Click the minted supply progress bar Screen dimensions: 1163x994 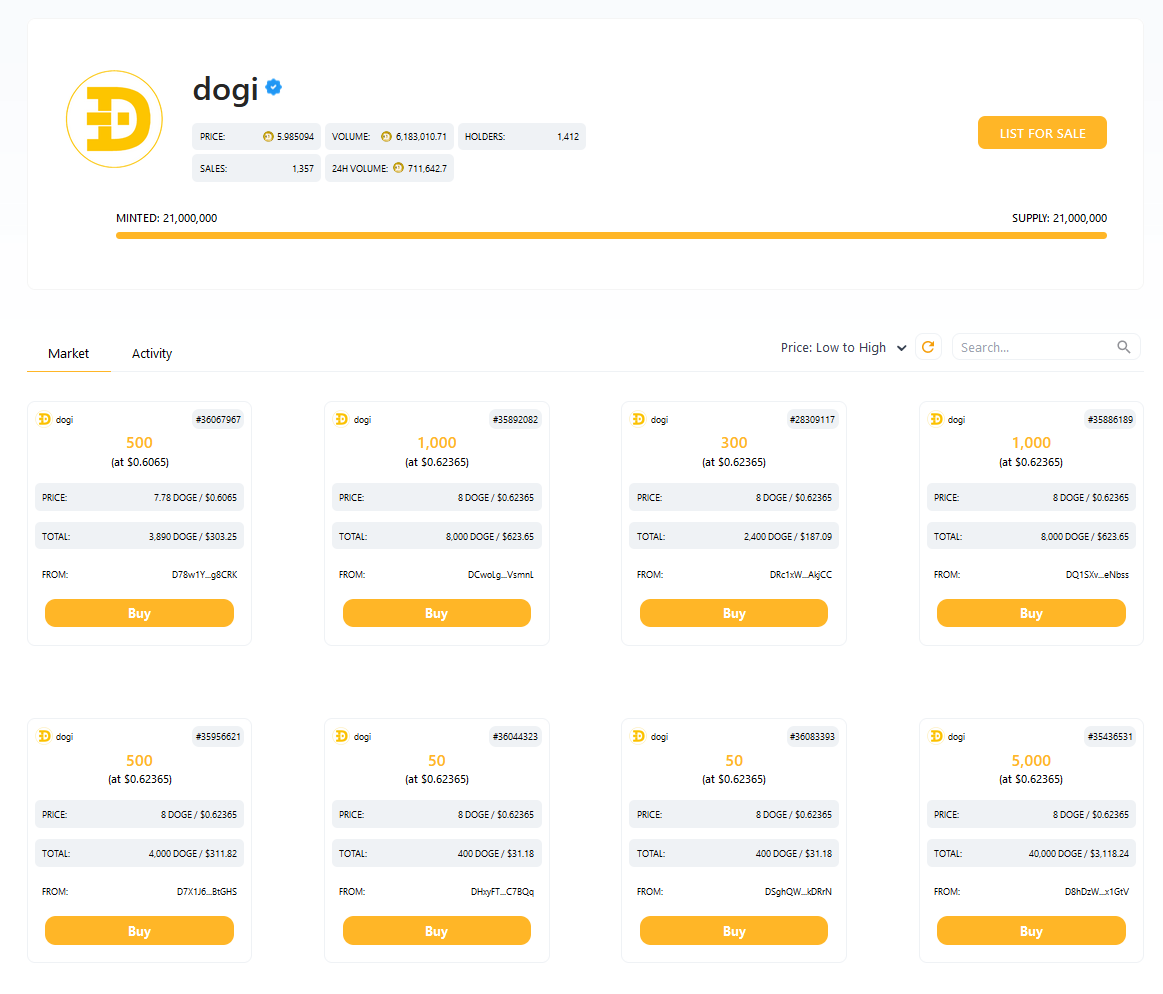(x=611, y=236)
